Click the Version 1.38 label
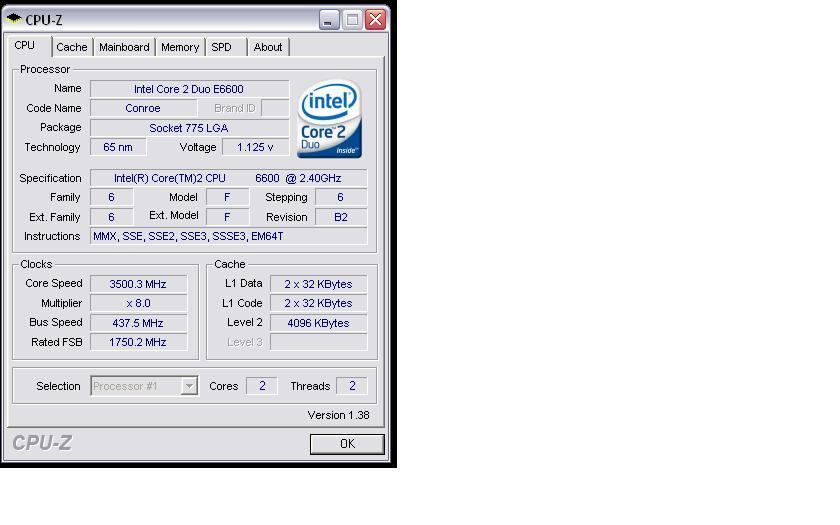Screen dimensions: 840x525 339,415
